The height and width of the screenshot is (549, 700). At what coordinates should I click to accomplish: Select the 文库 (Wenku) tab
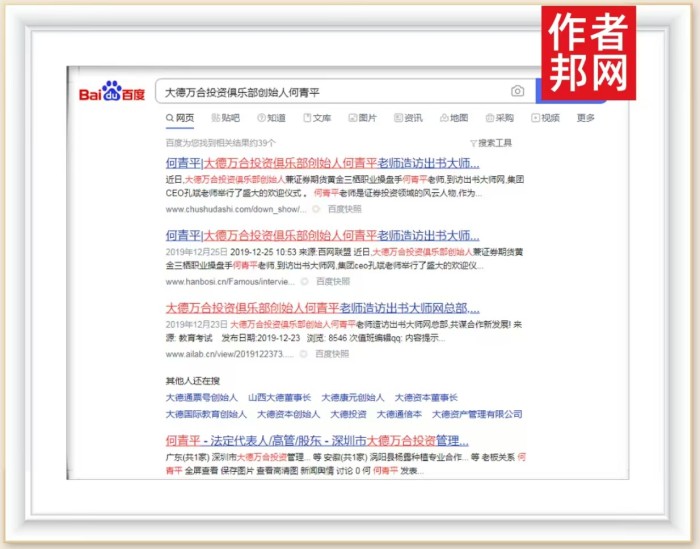point(317,118)
